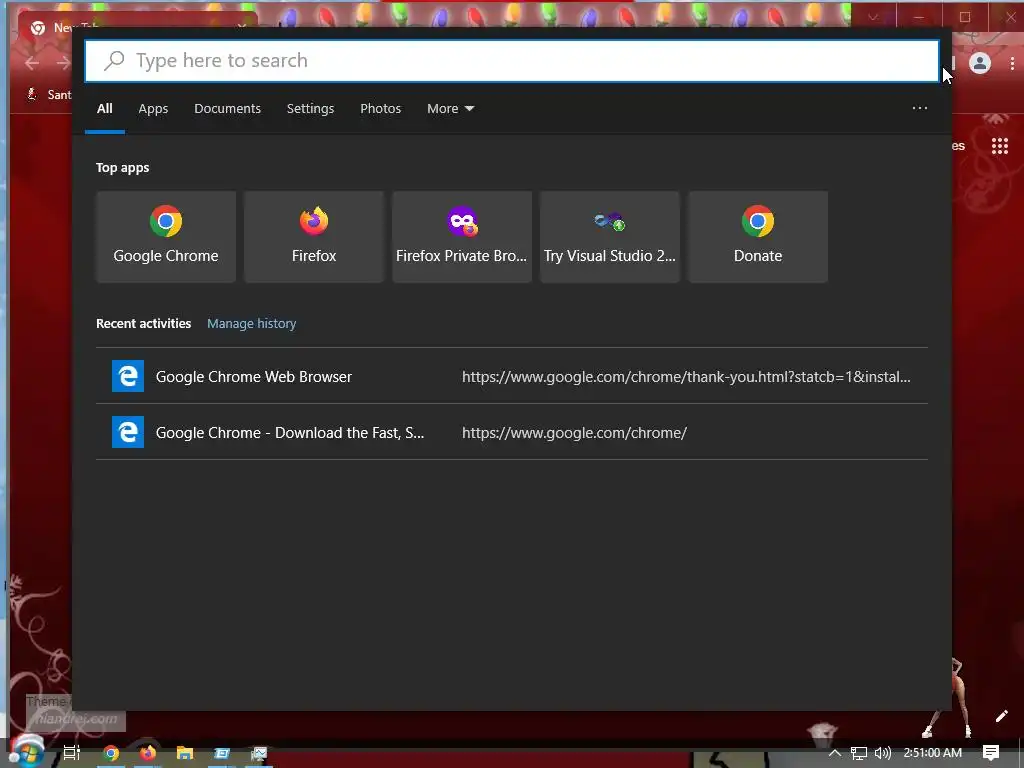Open the Donate app tile

point(758,237)
